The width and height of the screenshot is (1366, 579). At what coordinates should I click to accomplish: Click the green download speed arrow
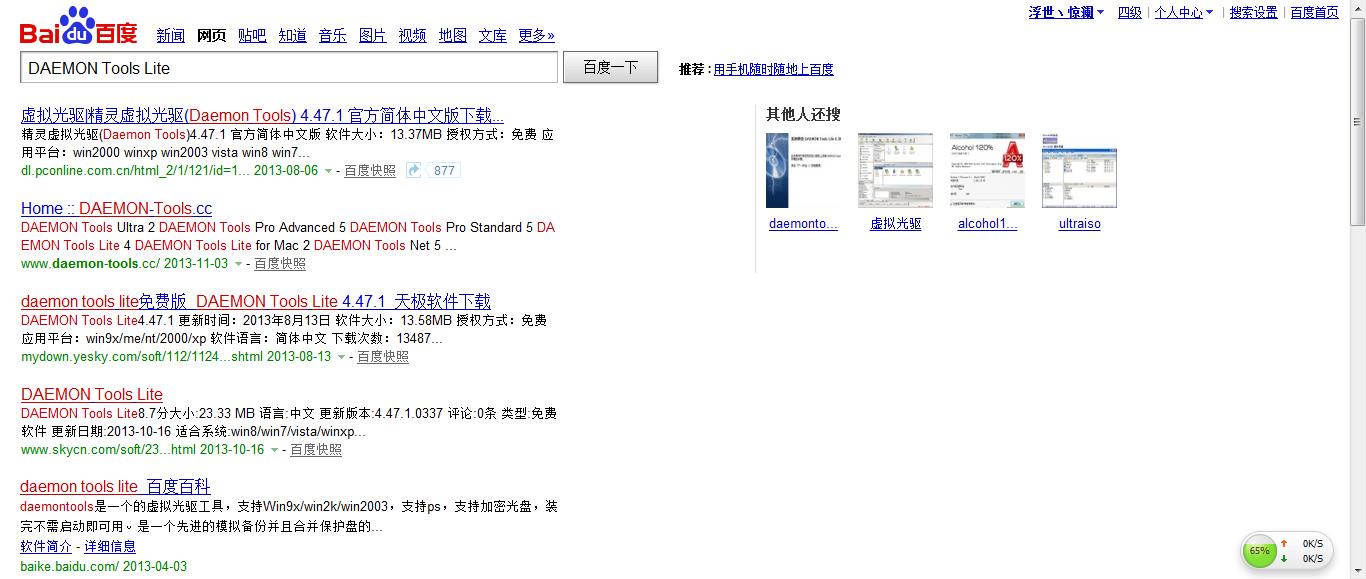pos(1284,558)
